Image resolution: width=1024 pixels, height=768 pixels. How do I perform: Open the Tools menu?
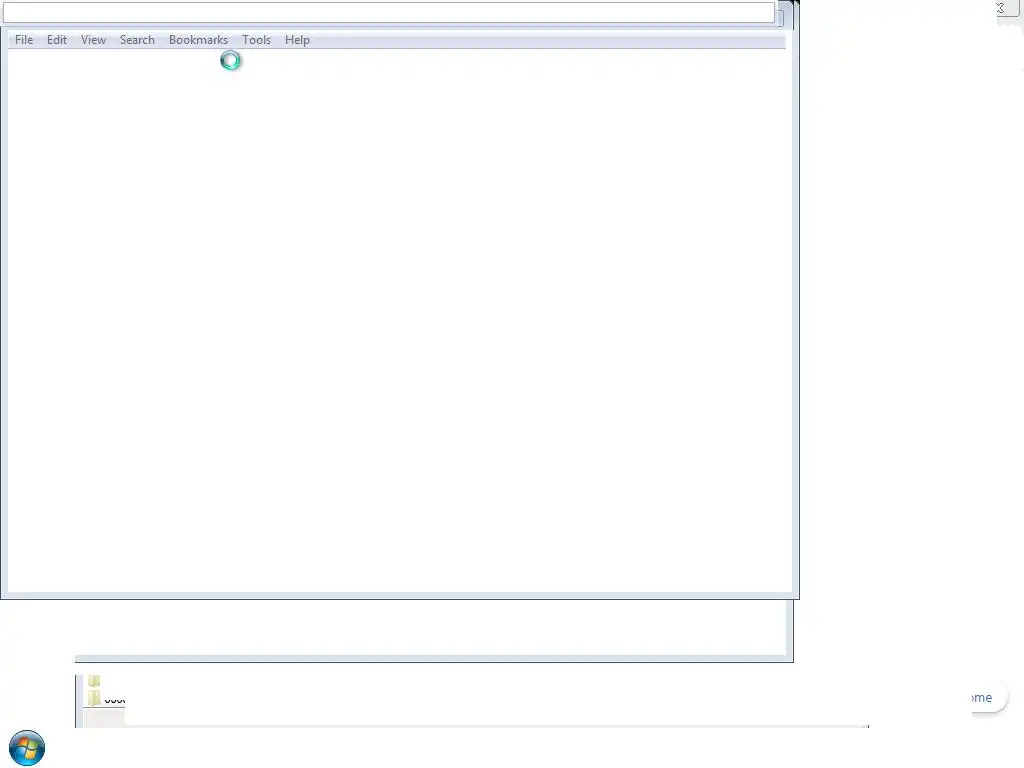click(257, 40)
